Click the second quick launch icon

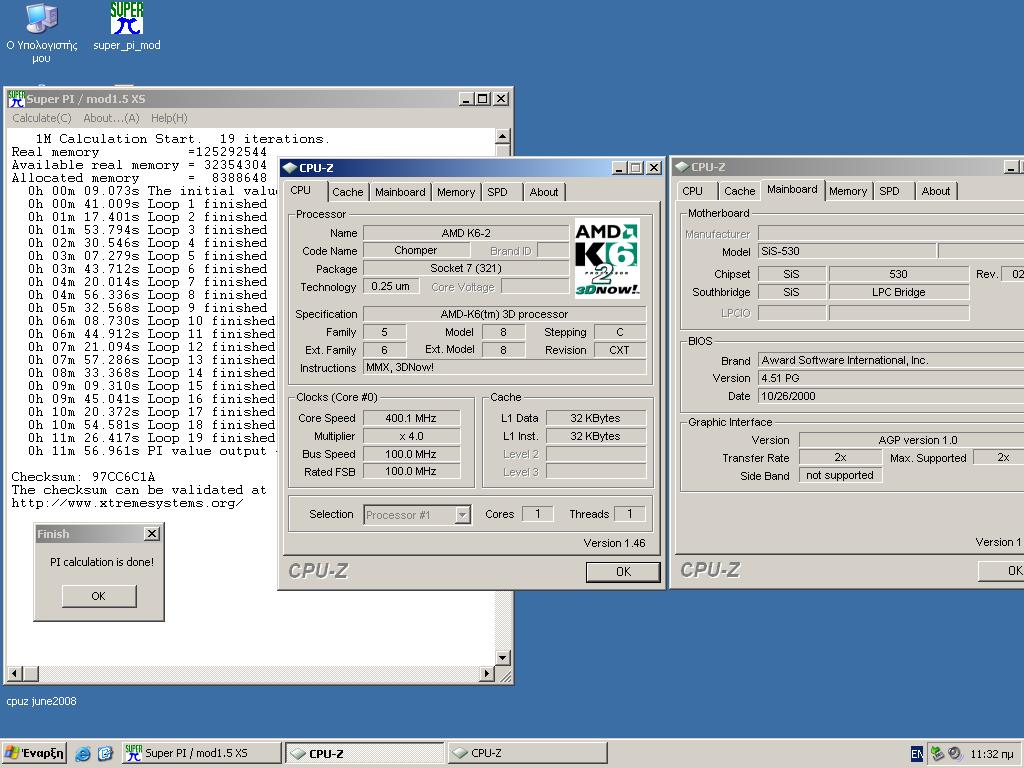click(x=105, y=754)
